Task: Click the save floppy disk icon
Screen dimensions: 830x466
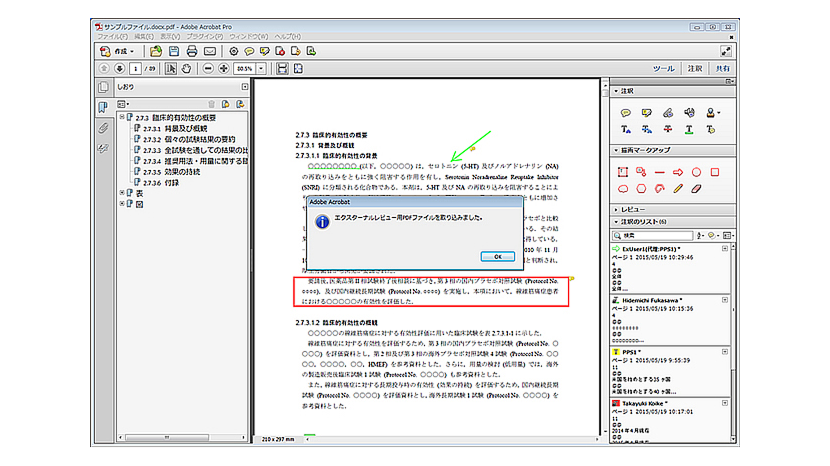Action: [174, 50]
